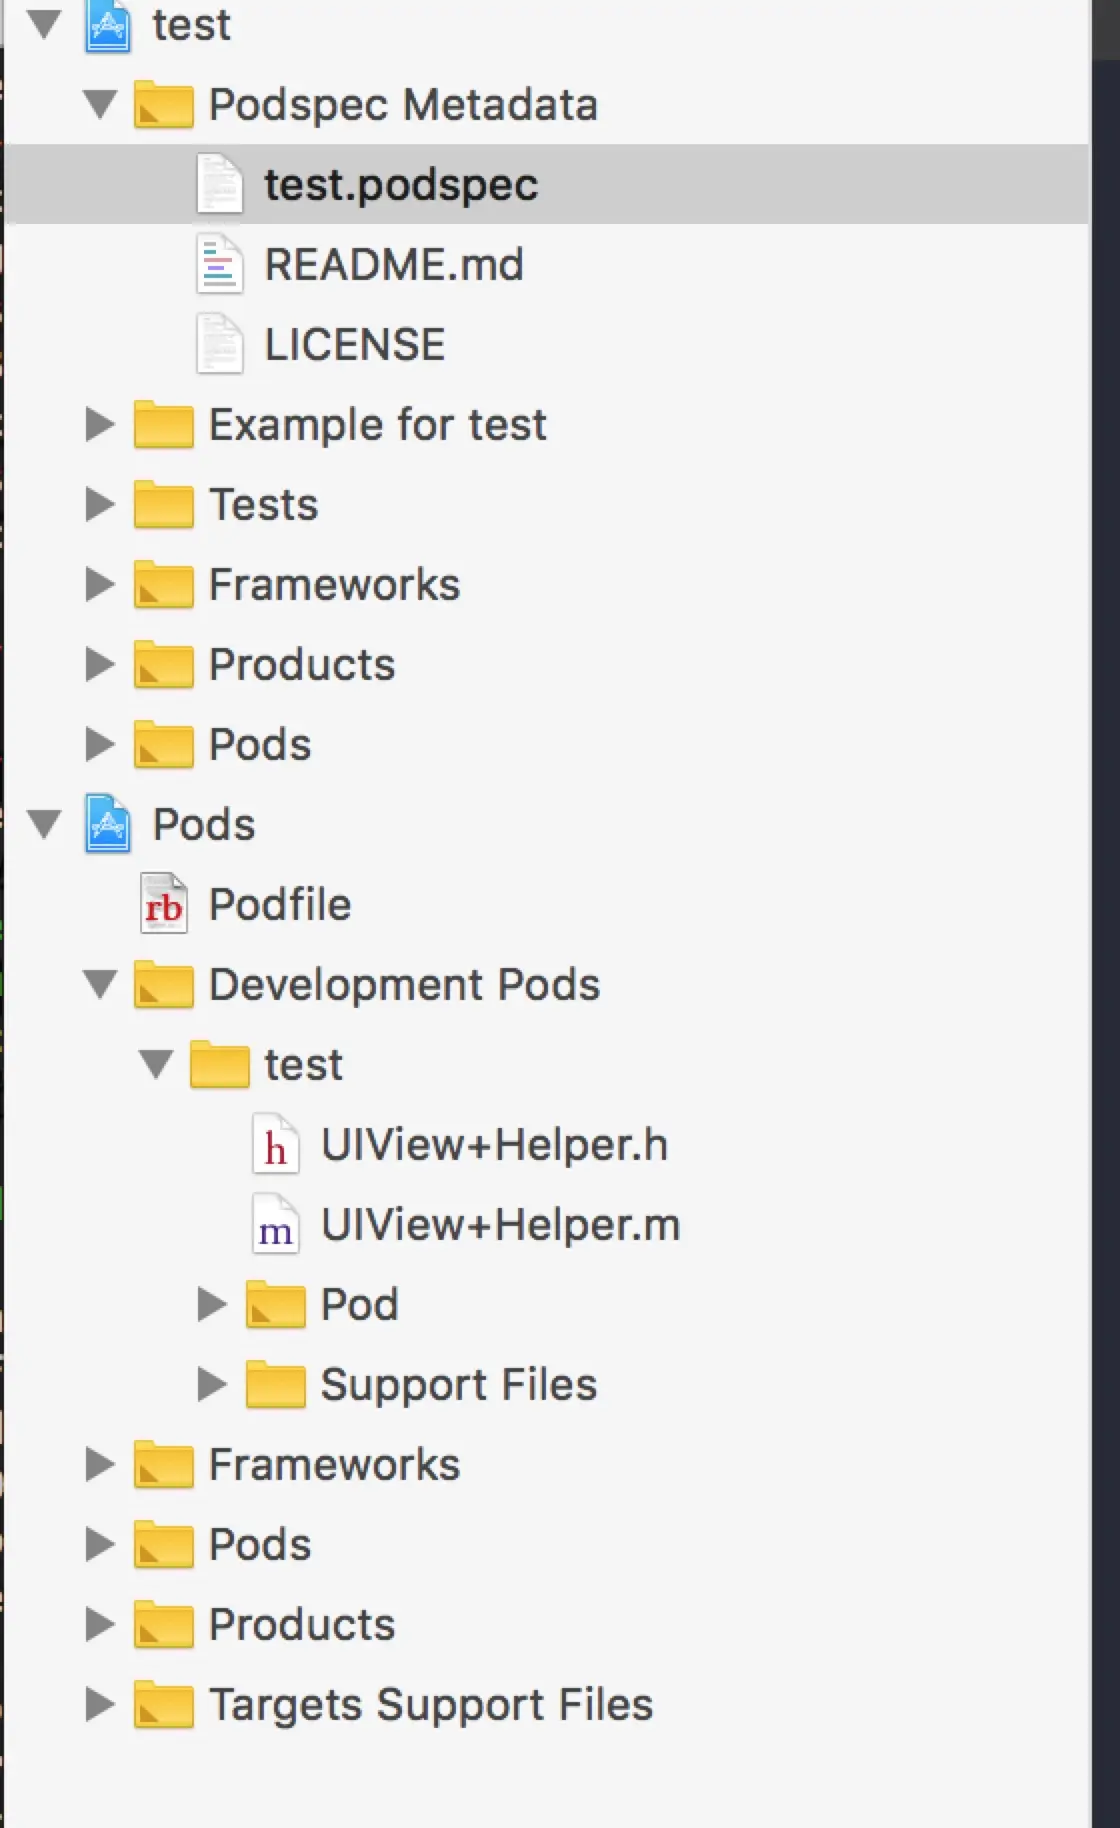Click the Podspec Metadata folder icon
Image resolution: width=1120 pixels, height=1828 pixels.
[x=163, y=105]
